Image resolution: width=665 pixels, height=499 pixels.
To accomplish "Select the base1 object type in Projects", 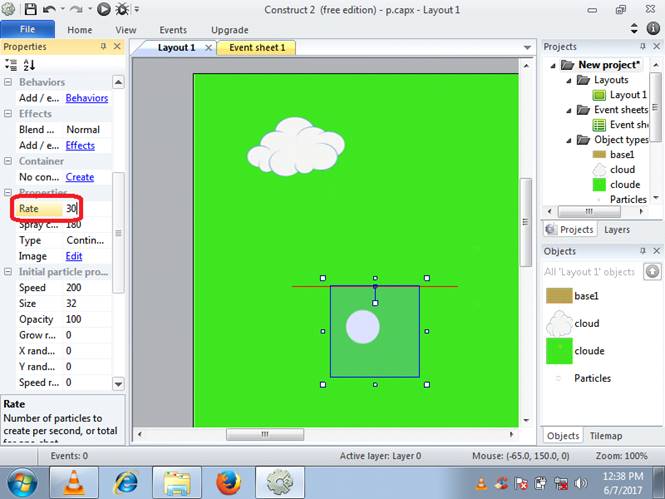I will pos(613,154).
